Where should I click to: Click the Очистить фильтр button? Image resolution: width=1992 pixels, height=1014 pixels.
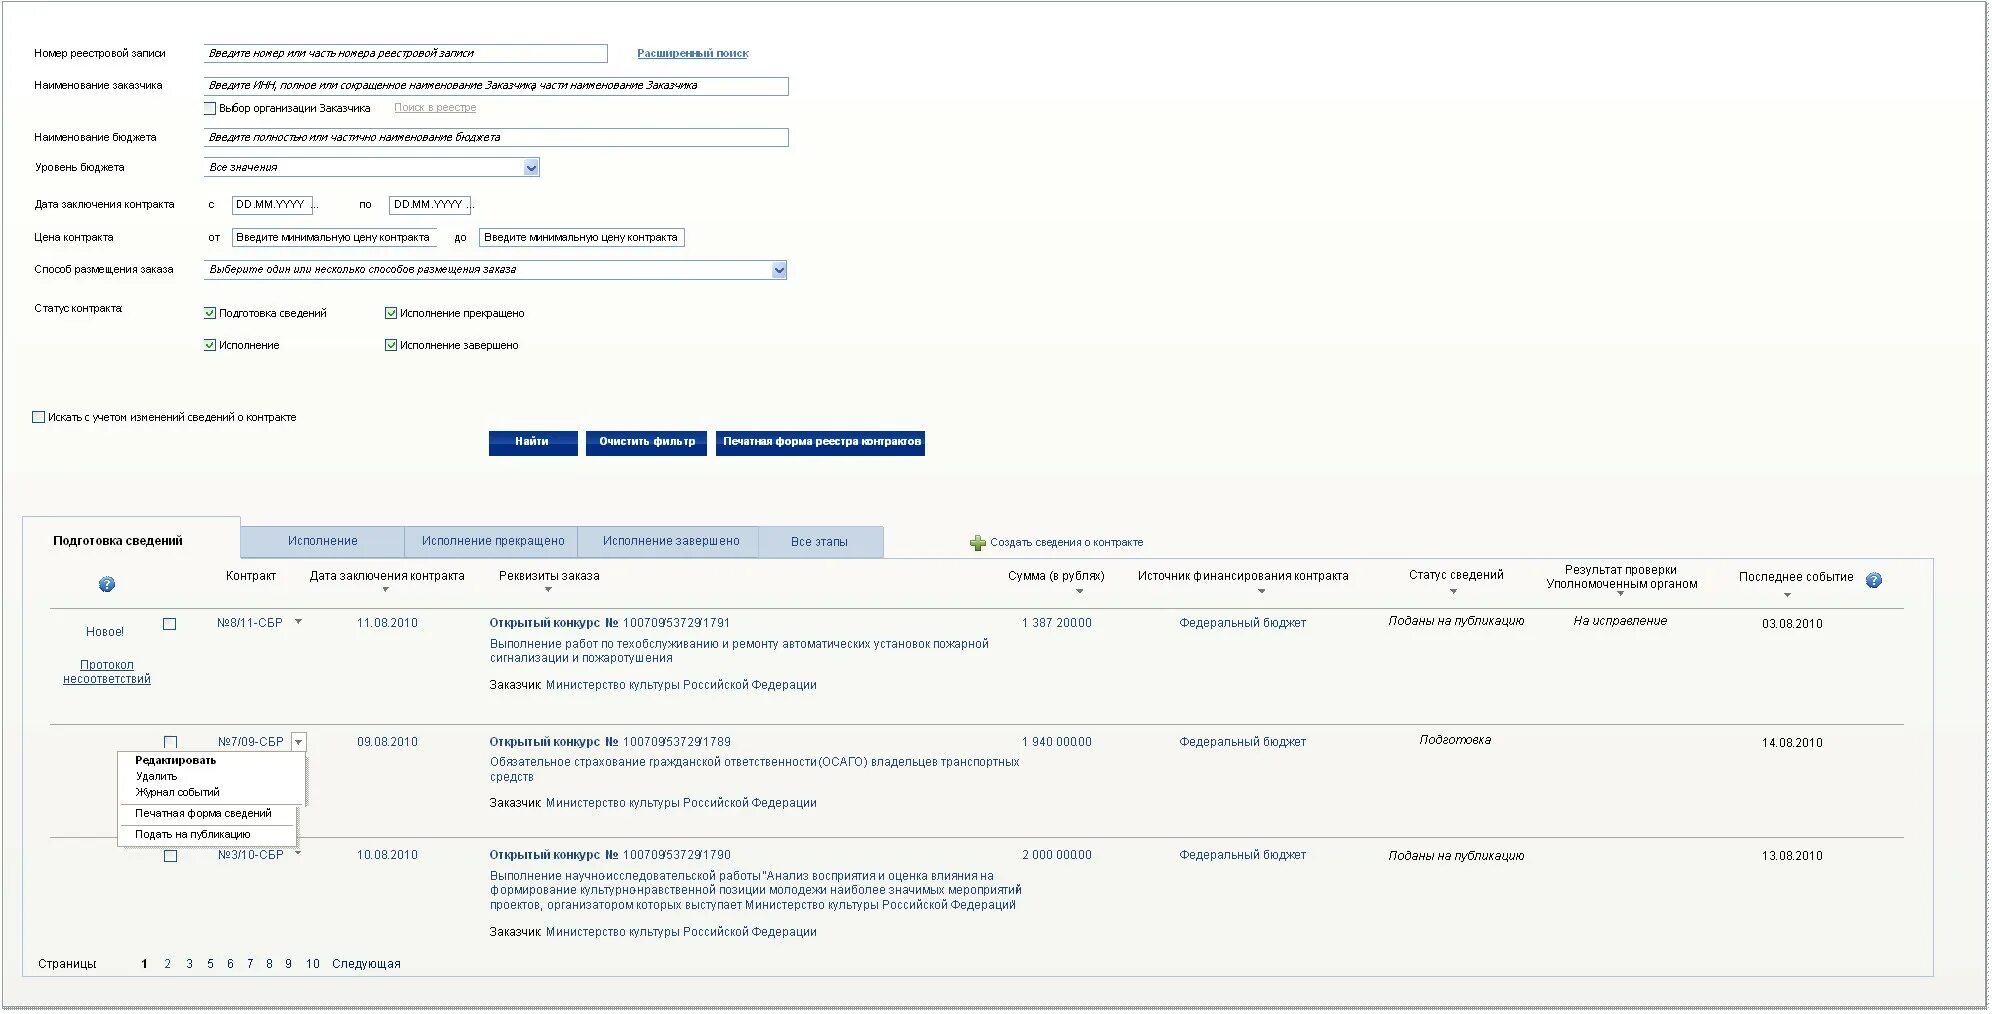pos(647,442)
